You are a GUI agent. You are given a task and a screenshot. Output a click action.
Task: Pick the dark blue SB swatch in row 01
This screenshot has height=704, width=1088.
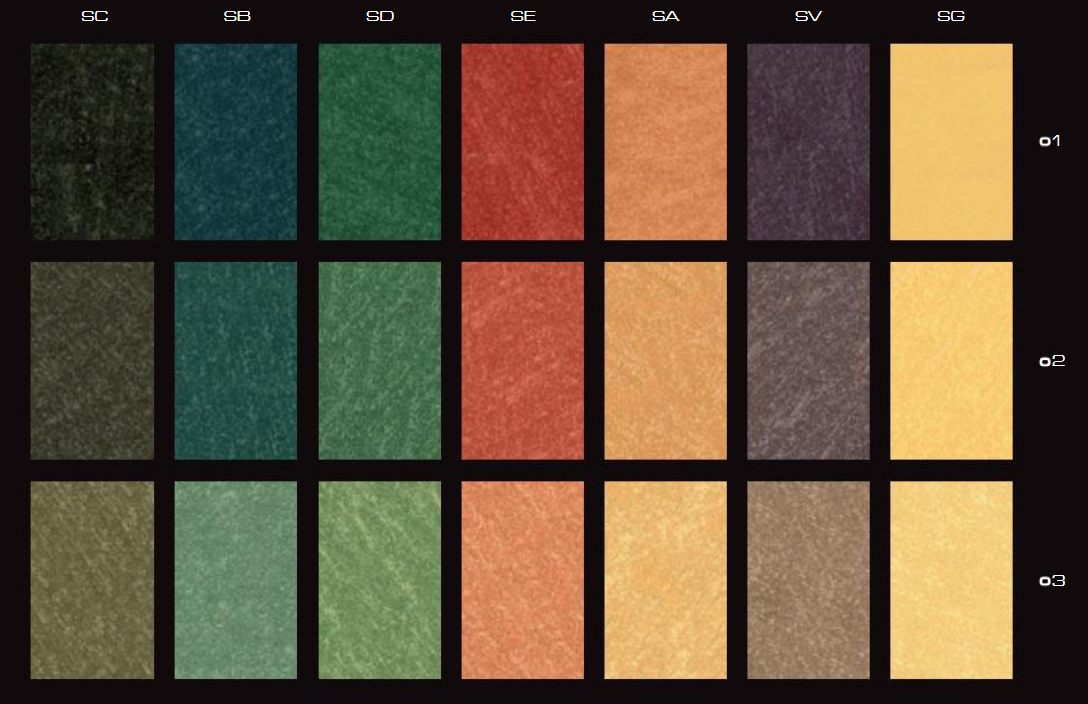pos(236,141)
